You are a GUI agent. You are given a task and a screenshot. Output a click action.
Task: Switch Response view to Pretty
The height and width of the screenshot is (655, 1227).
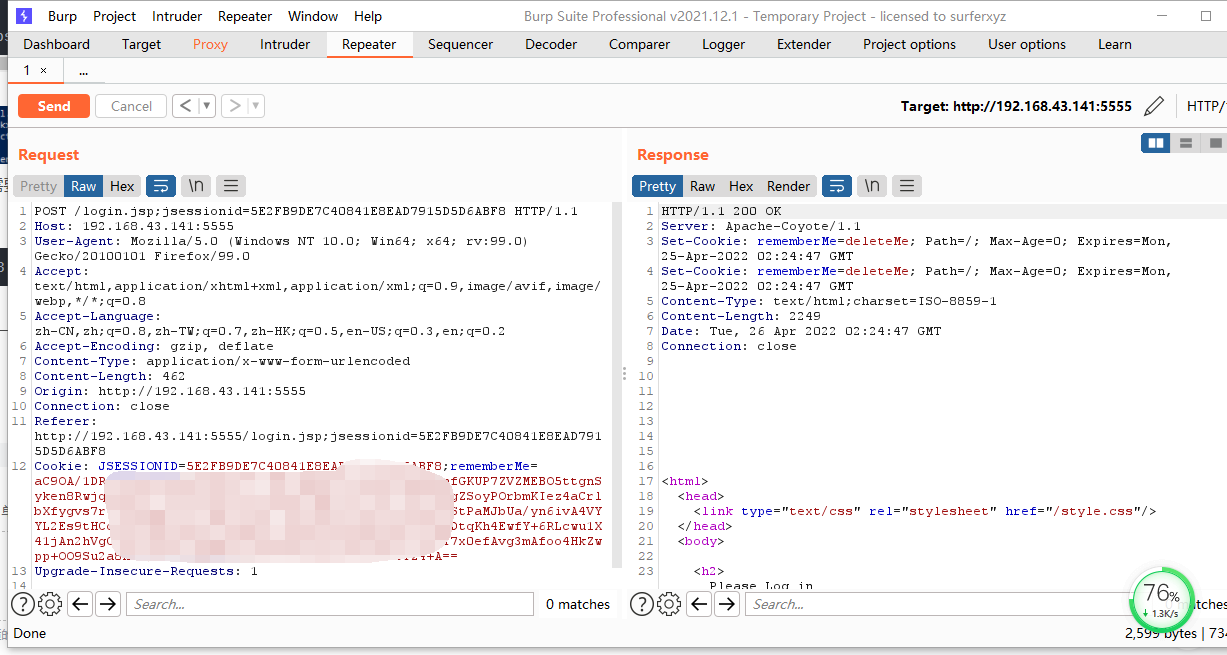[x=657, y=186]
